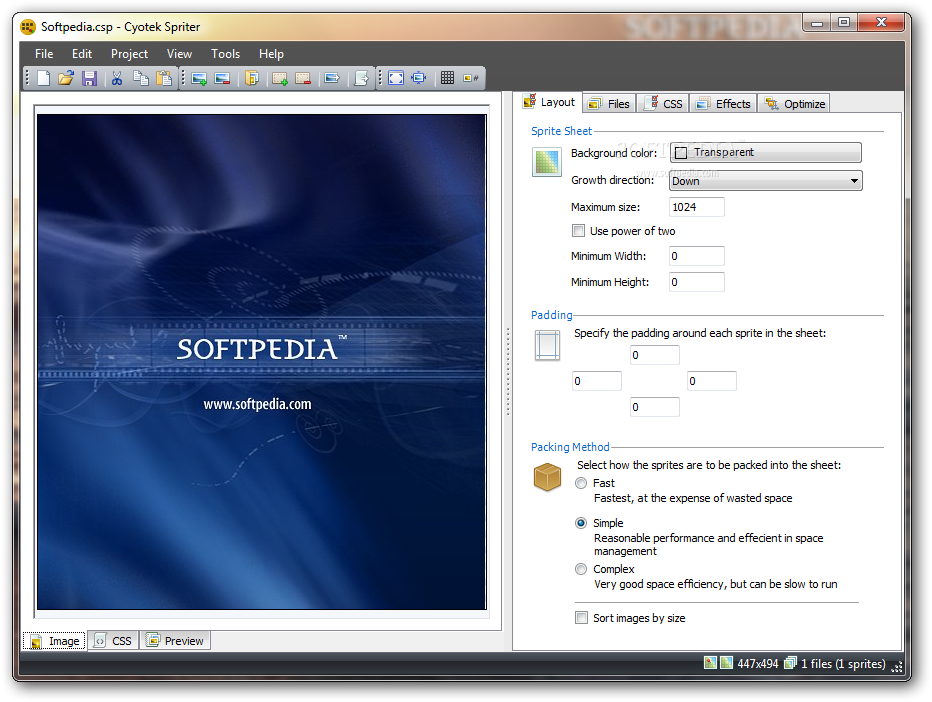The image size is (932, 702).
Task: Toggle sprite number labels icon
Action: [471, 78]
